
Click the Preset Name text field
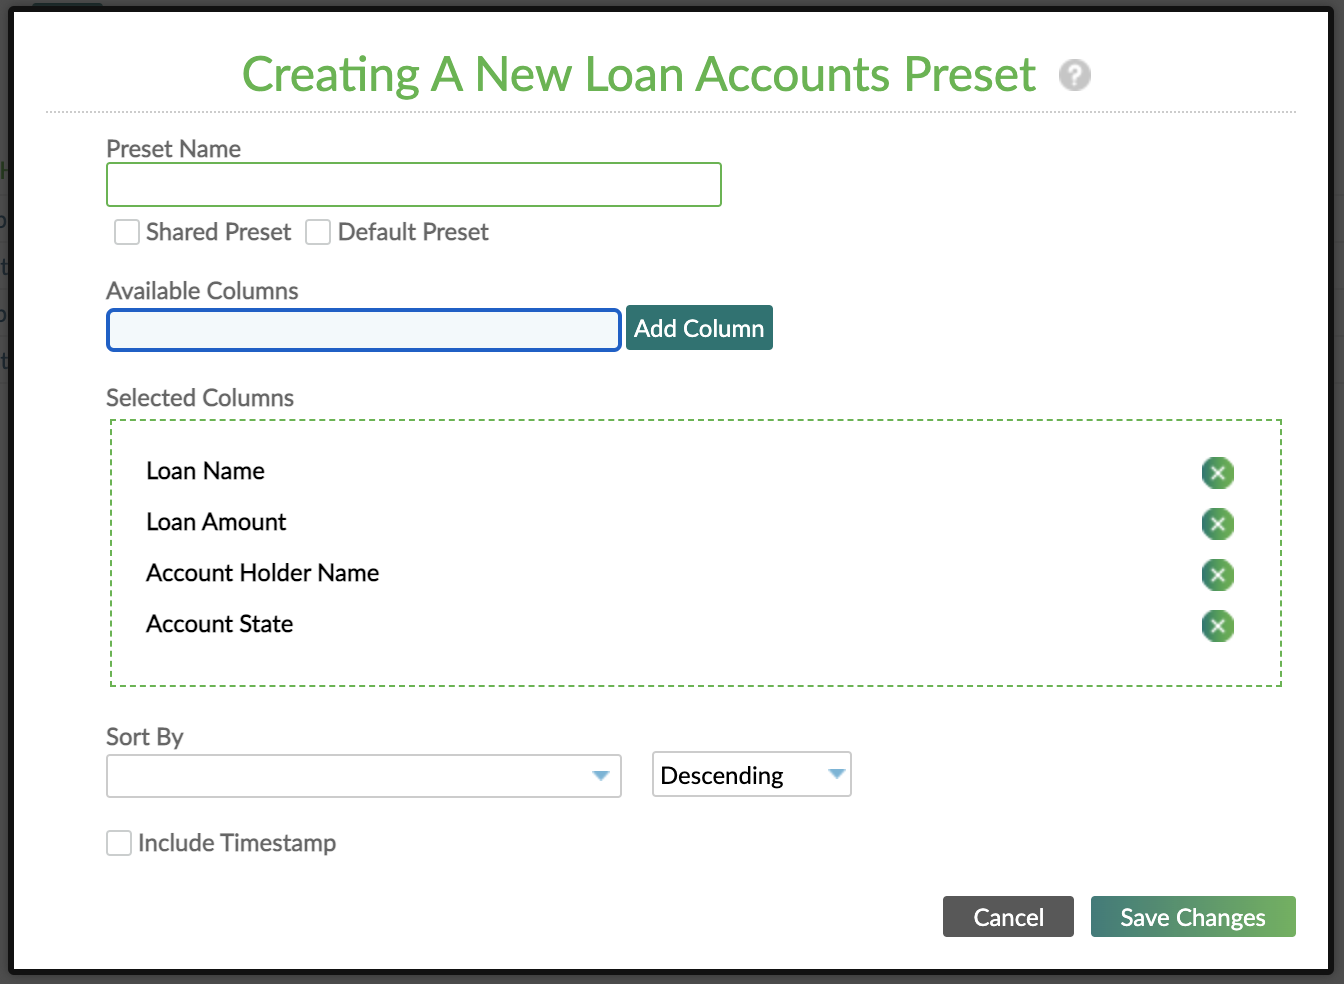414,184
